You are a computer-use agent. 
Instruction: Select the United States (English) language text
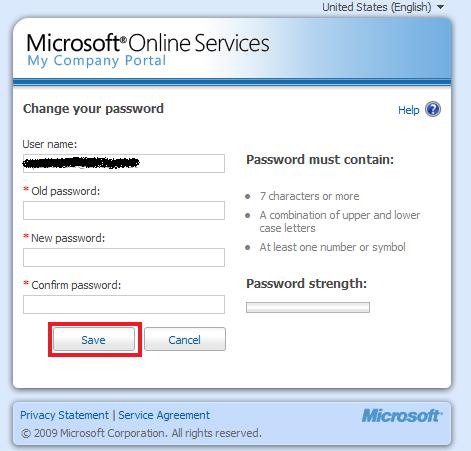pos(377,7)
